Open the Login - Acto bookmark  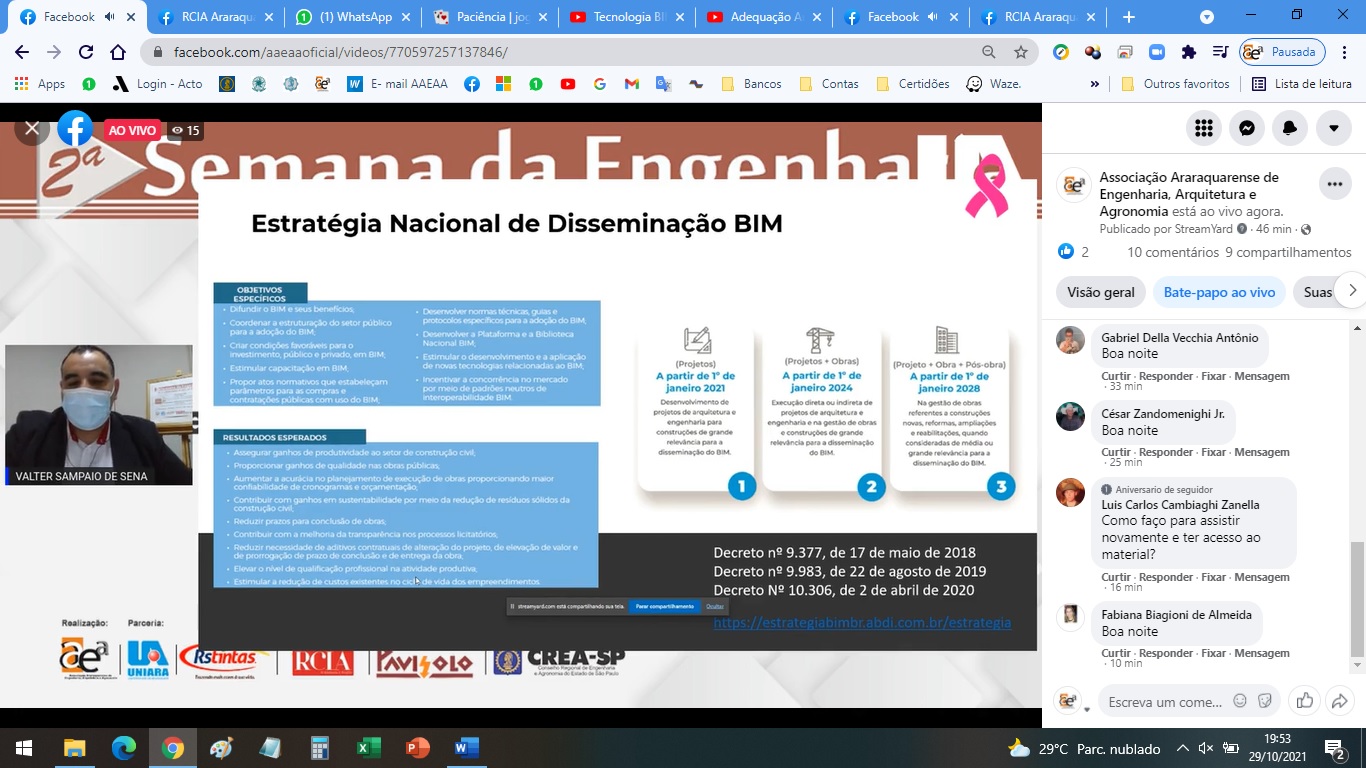coord(157,84)
